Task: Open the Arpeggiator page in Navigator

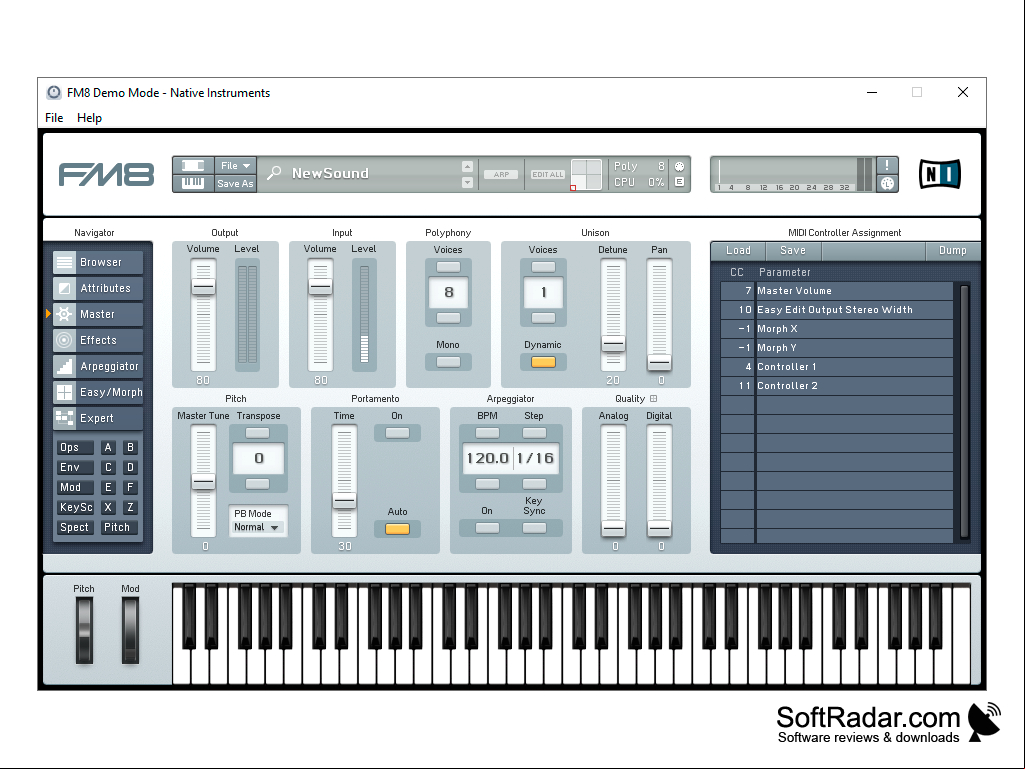Action: (98, 366)
